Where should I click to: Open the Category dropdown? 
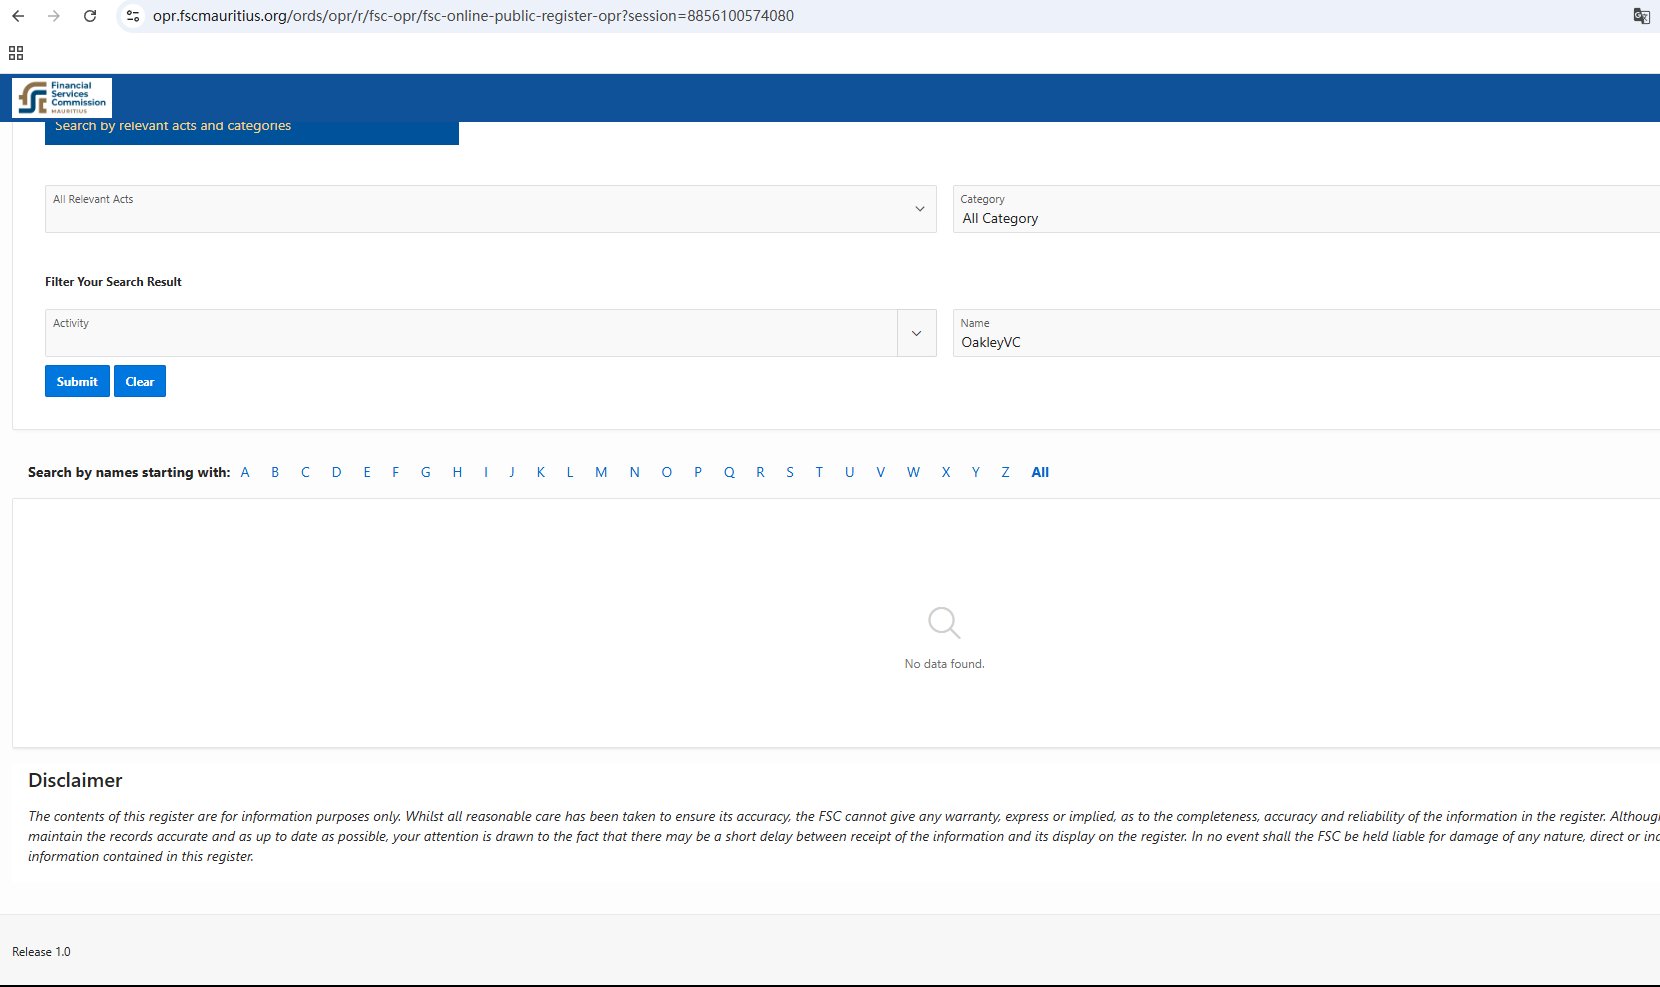tap(1300, 210)
